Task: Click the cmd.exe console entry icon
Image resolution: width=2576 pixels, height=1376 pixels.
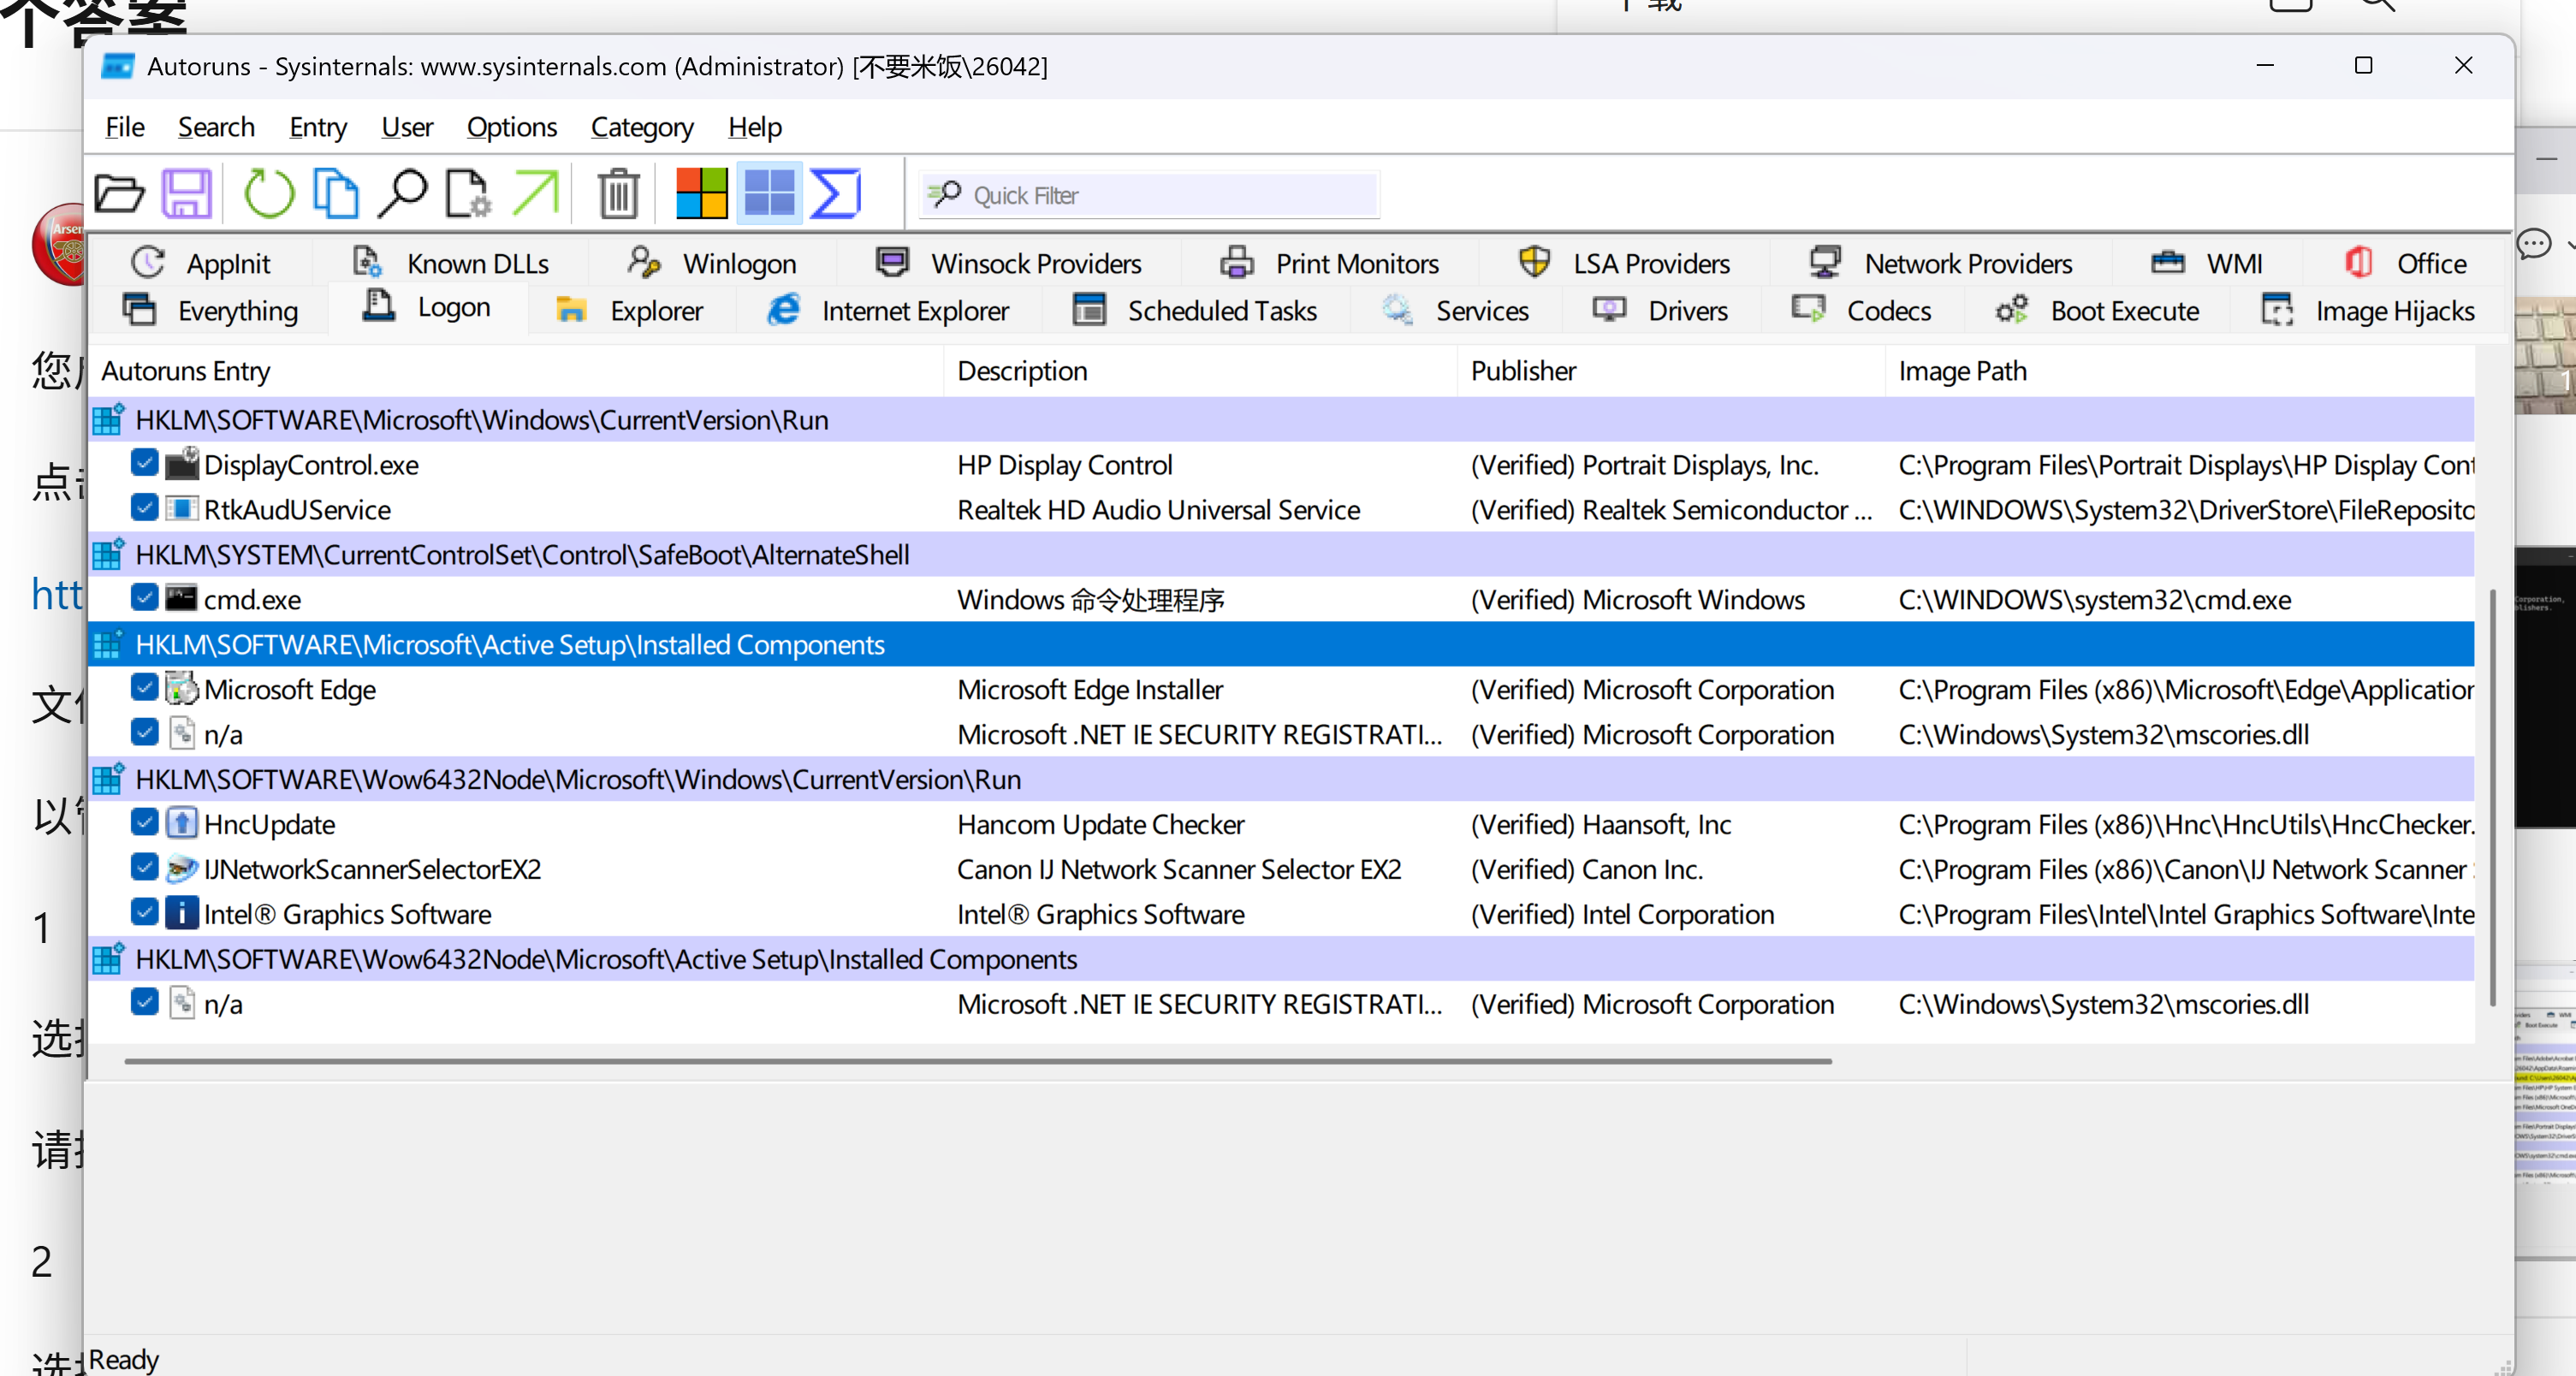Action: pyautogui.click(x=182, y=599)
